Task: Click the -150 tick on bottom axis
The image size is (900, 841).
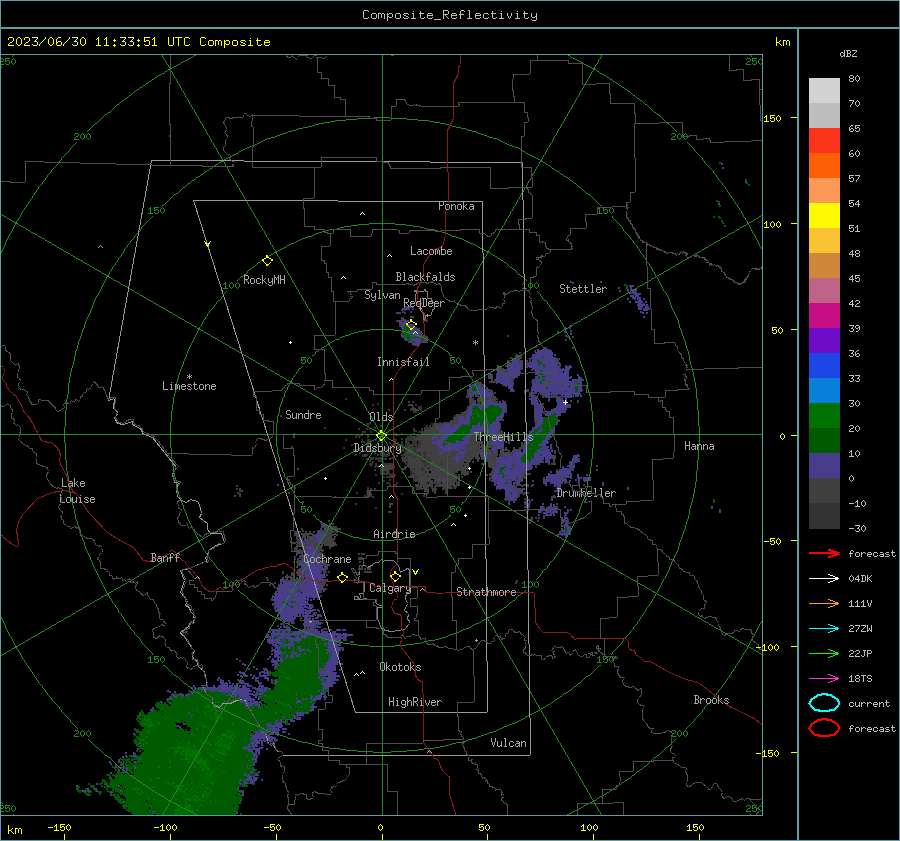Action: click(59, 827)
